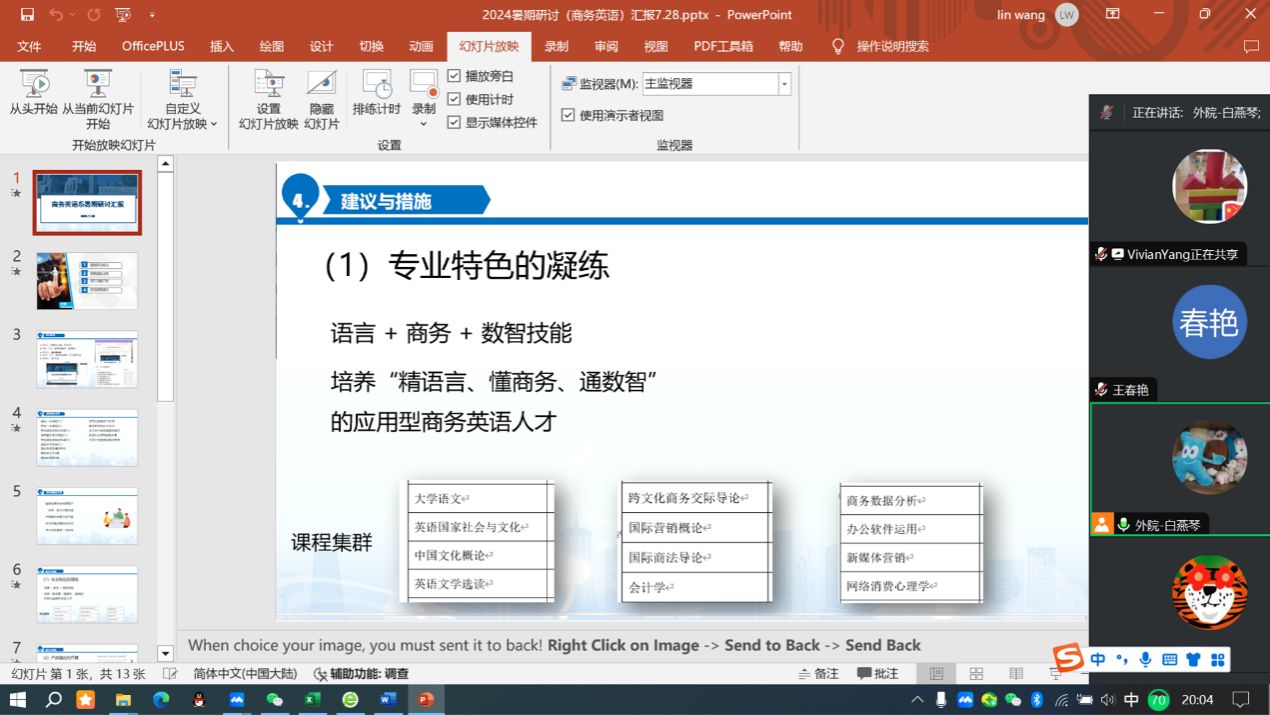1270x715 pixels.
Task: Switch to slide sorter view in status bar
Action: click(x=976, y=674)
